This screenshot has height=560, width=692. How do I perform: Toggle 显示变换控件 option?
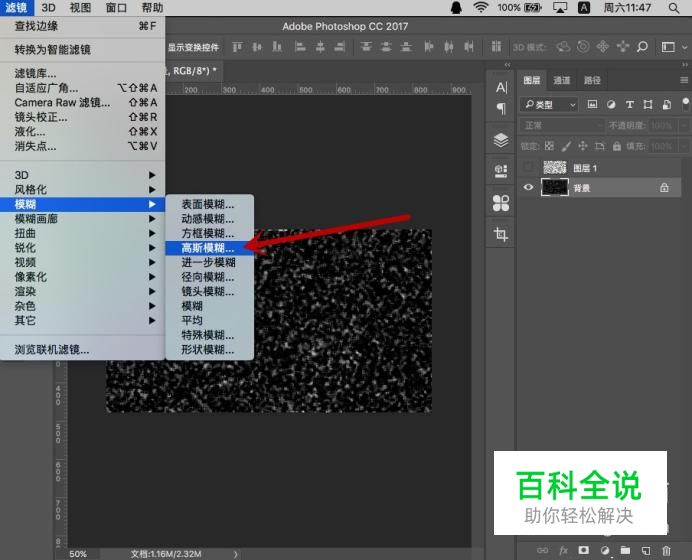pos(193,47)
